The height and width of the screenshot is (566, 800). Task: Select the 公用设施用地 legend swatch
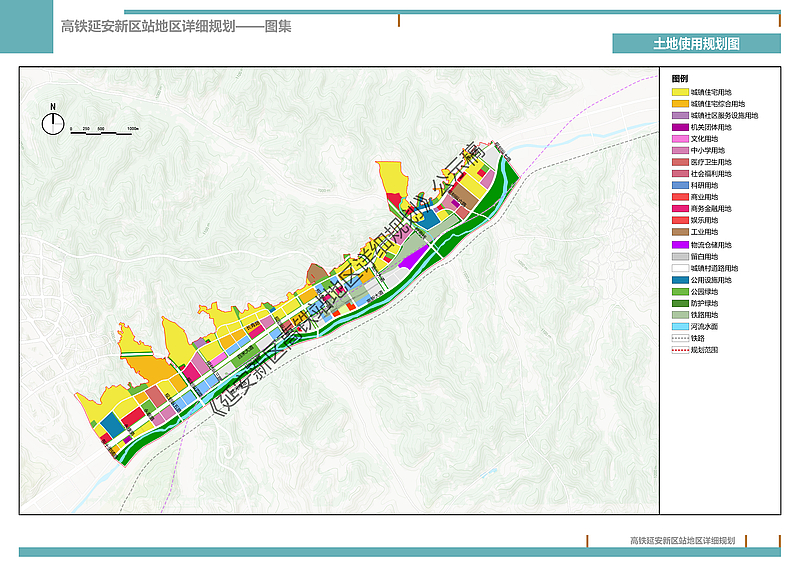click(x=679, y=280)
